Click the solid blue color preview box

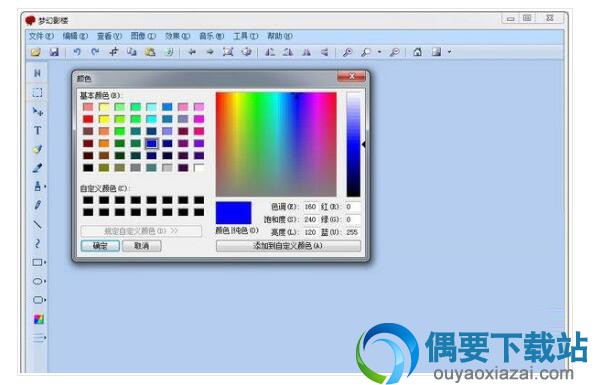pyautogui.click(x=233, y=213)
